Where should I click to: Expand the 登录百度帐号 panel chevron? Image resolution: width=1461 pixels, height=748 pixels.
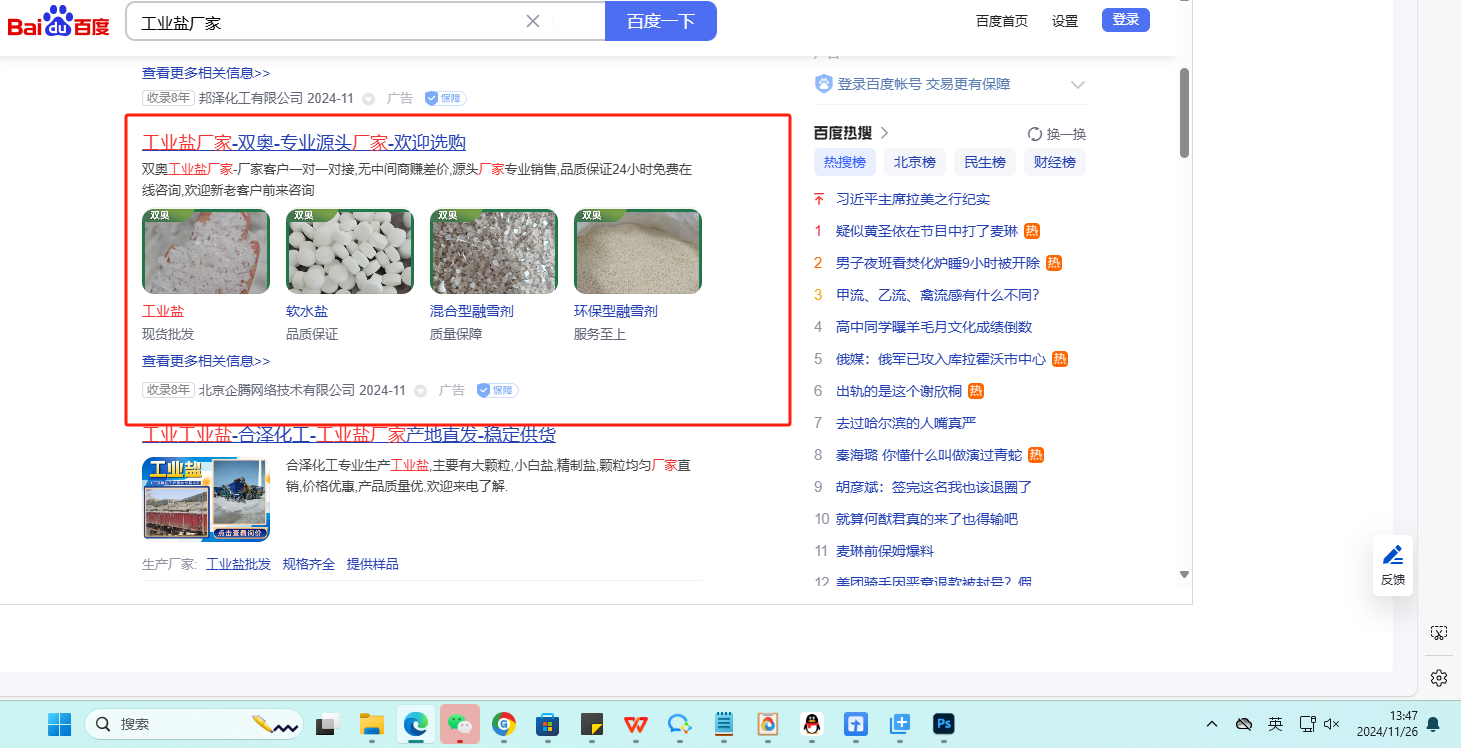pyautogui.click(x=1077, y=84)
